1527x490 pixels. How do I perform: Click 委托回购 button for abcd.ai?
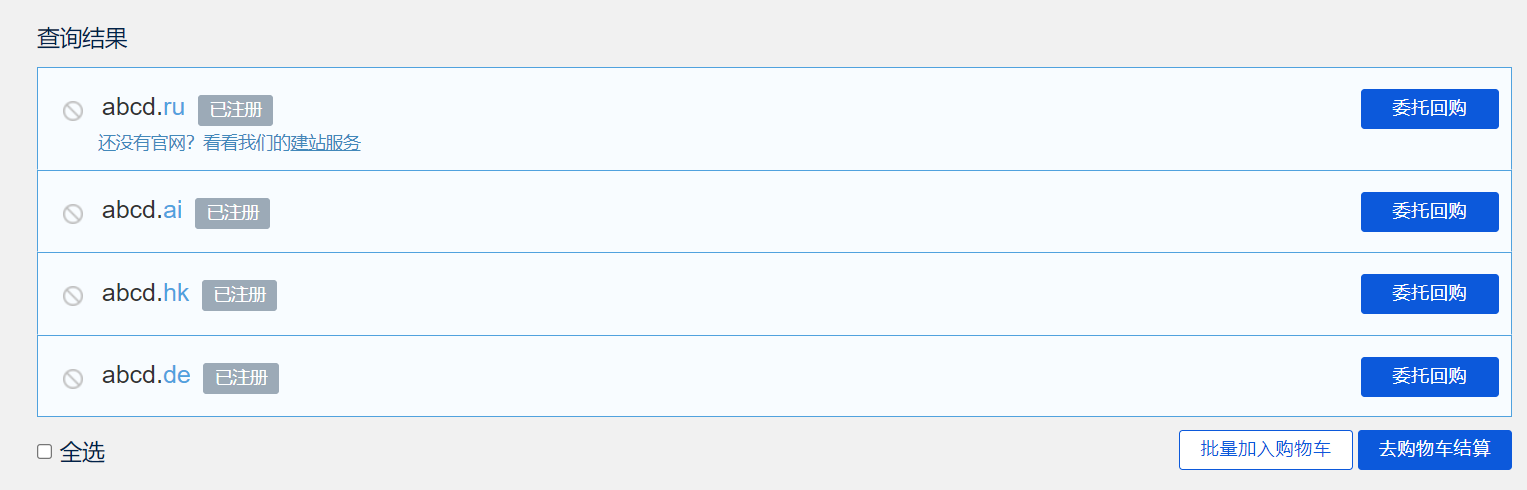tap(1429, 212)
